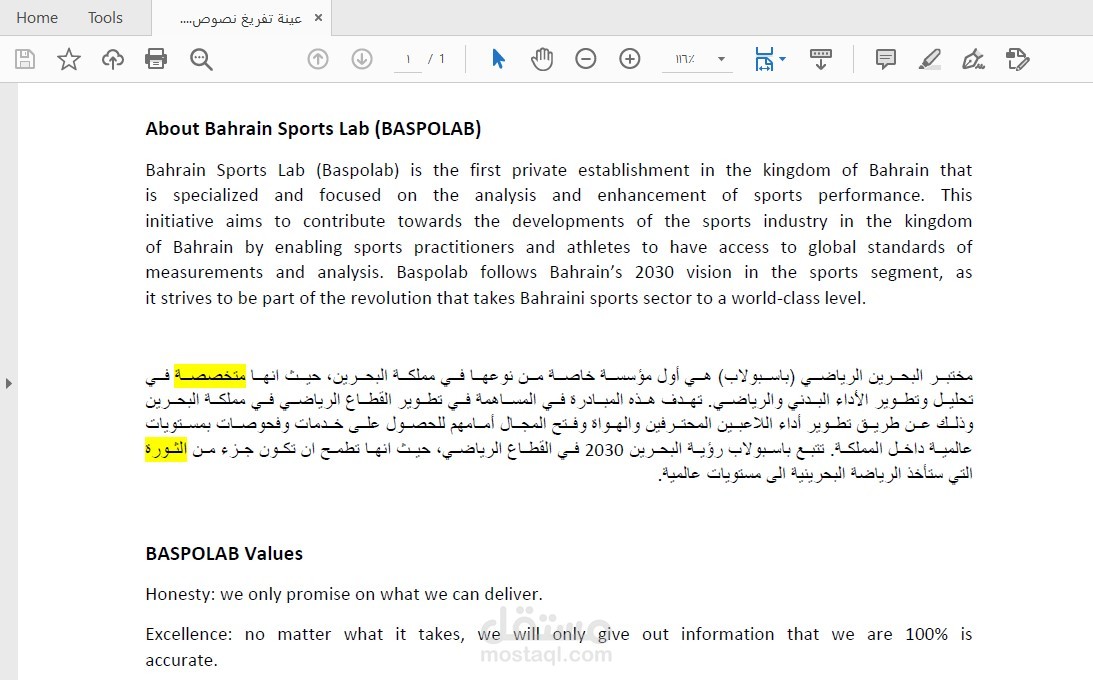Click the line starting with Honesty
This screenshot has width=1093, height=680.
click(344, 594)
